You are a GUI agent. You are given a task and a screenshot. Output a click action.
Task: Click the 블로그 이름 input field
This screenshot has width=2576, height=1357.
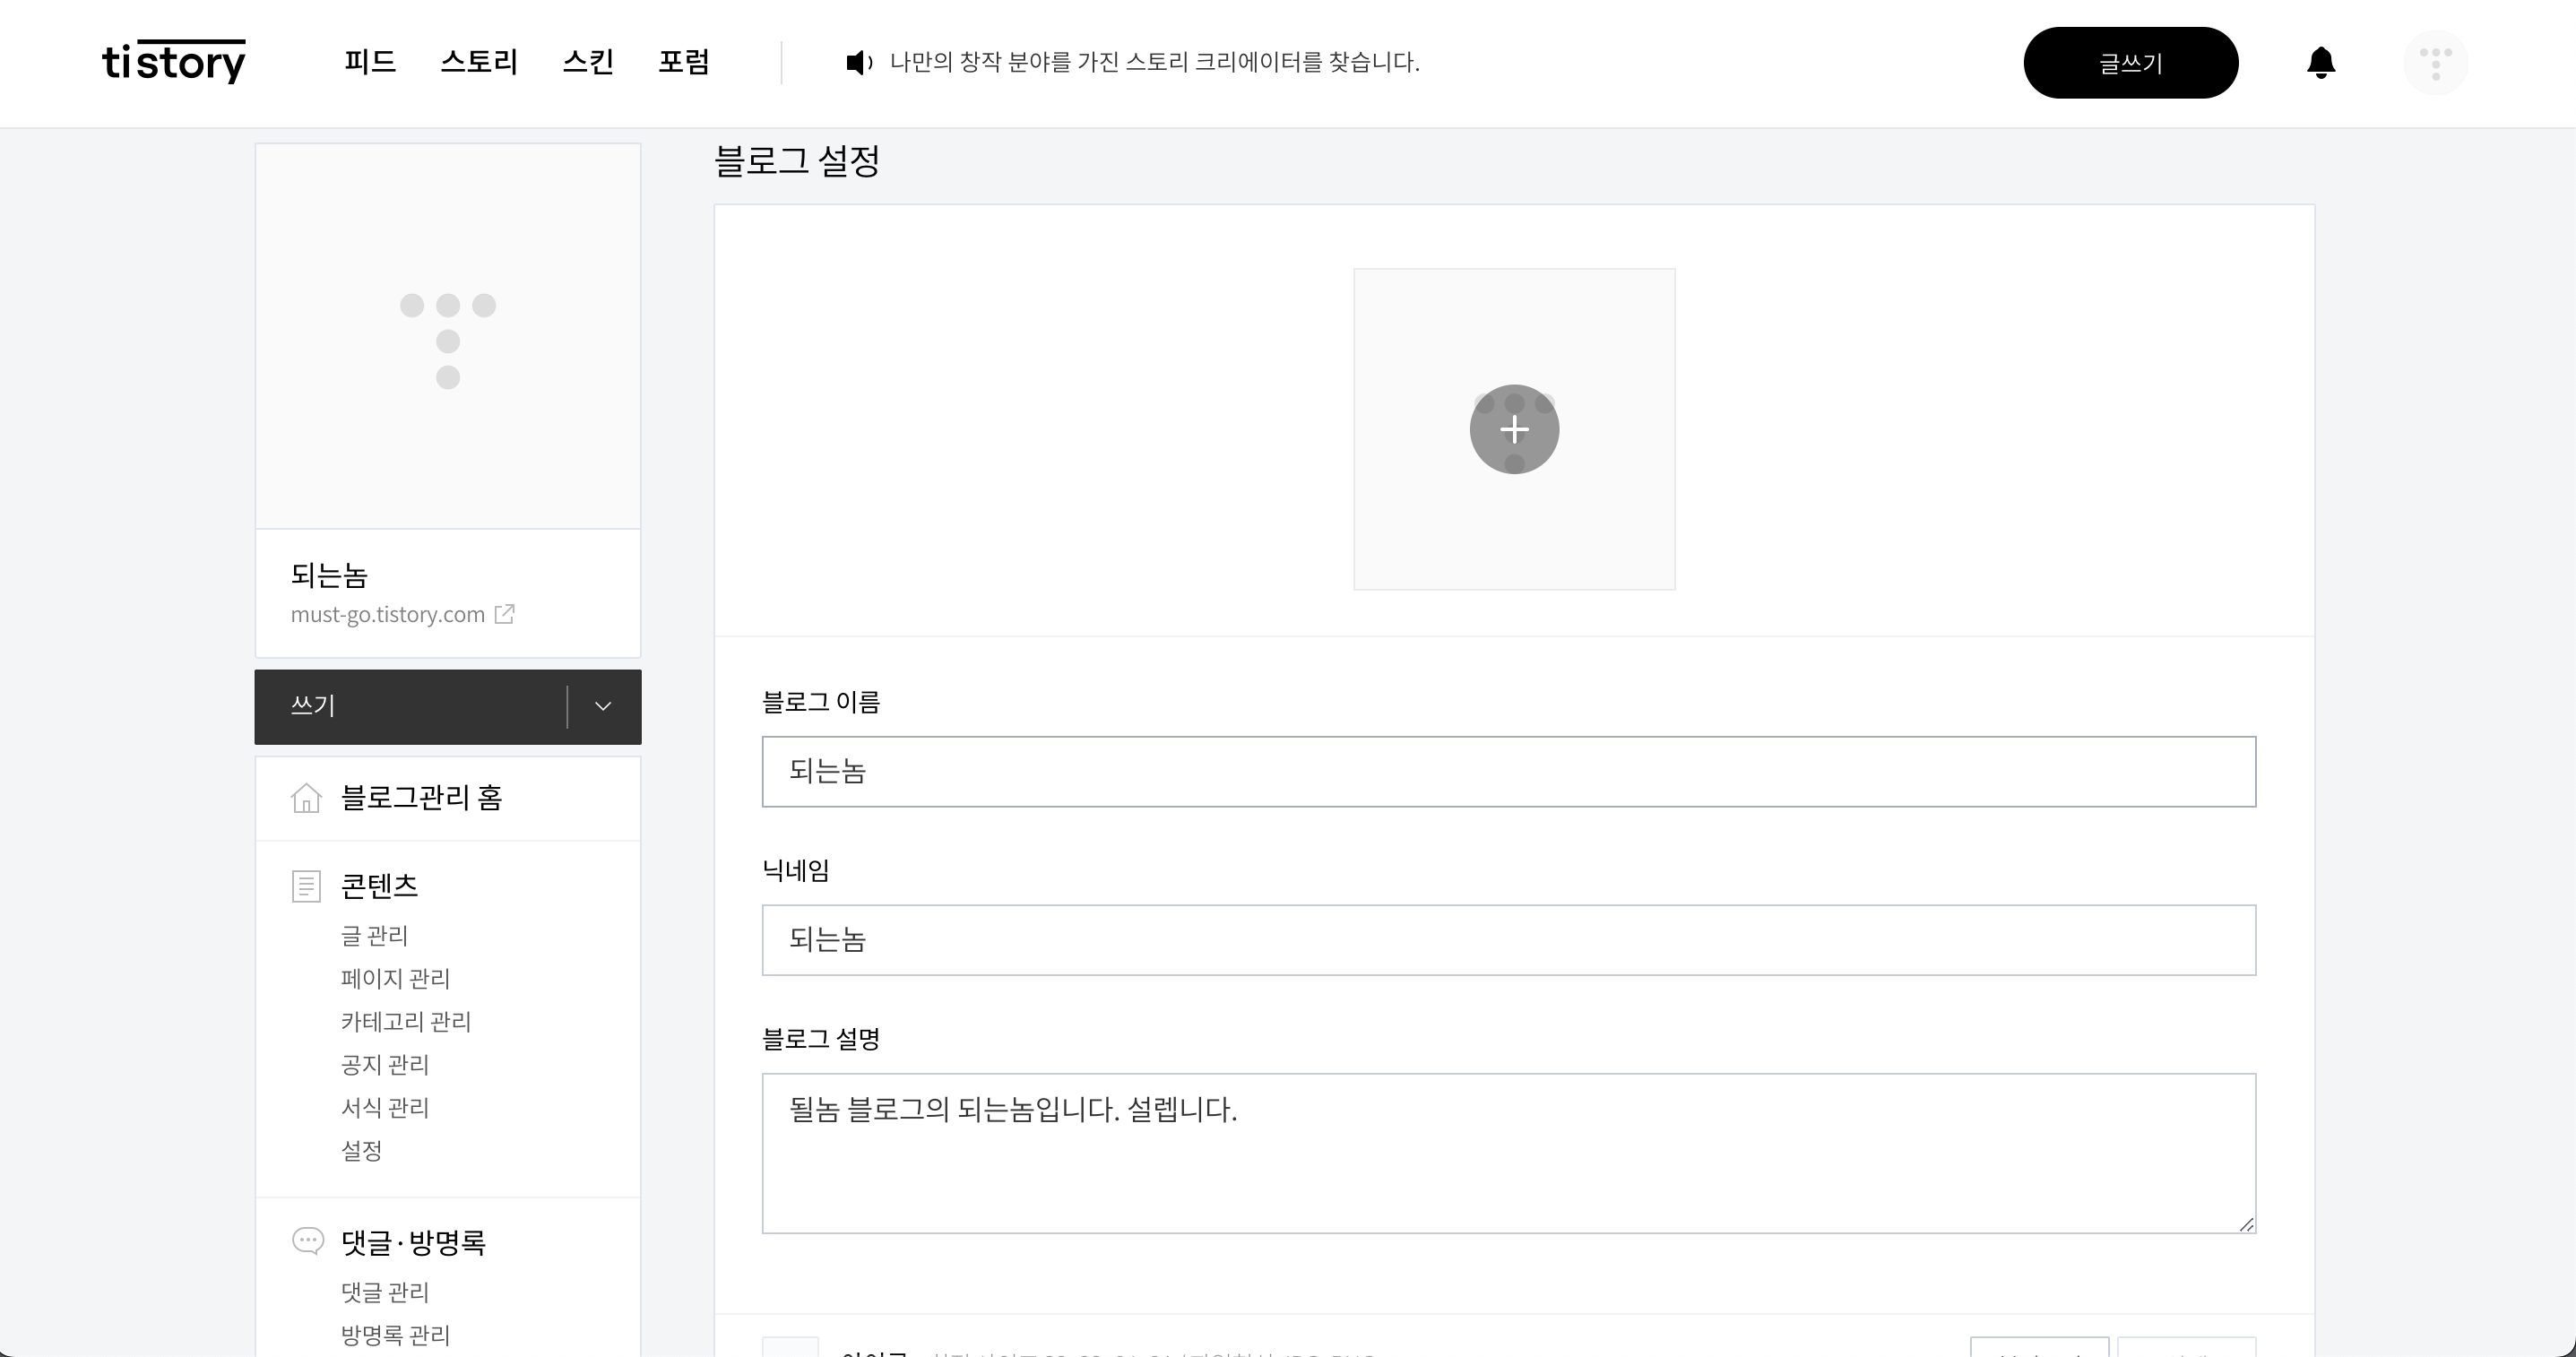(x=1508, y=771)
